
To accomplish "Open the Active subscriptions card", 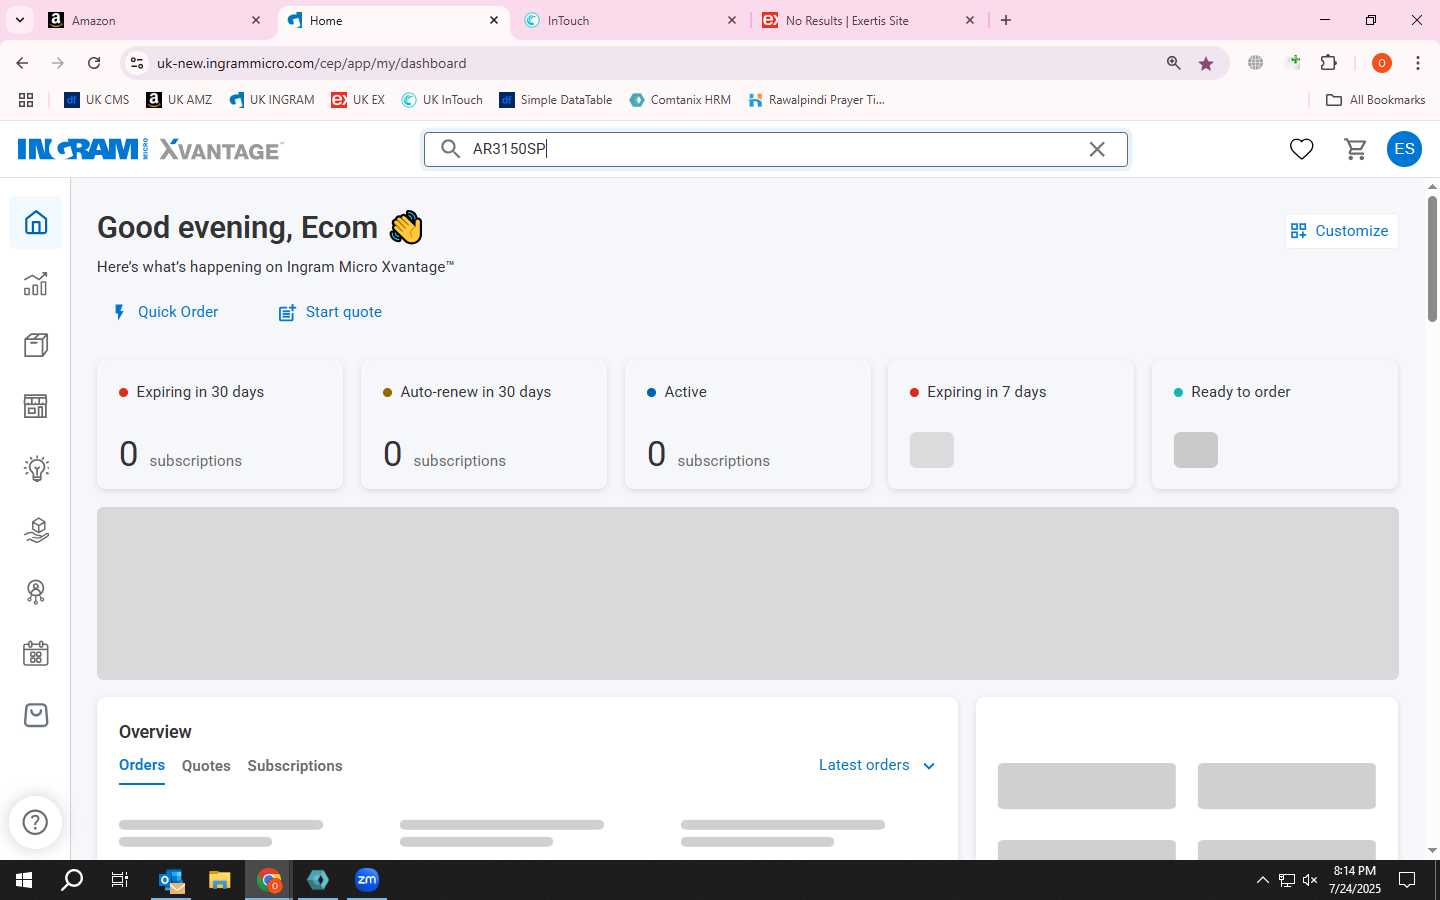I will coord(748,425).
